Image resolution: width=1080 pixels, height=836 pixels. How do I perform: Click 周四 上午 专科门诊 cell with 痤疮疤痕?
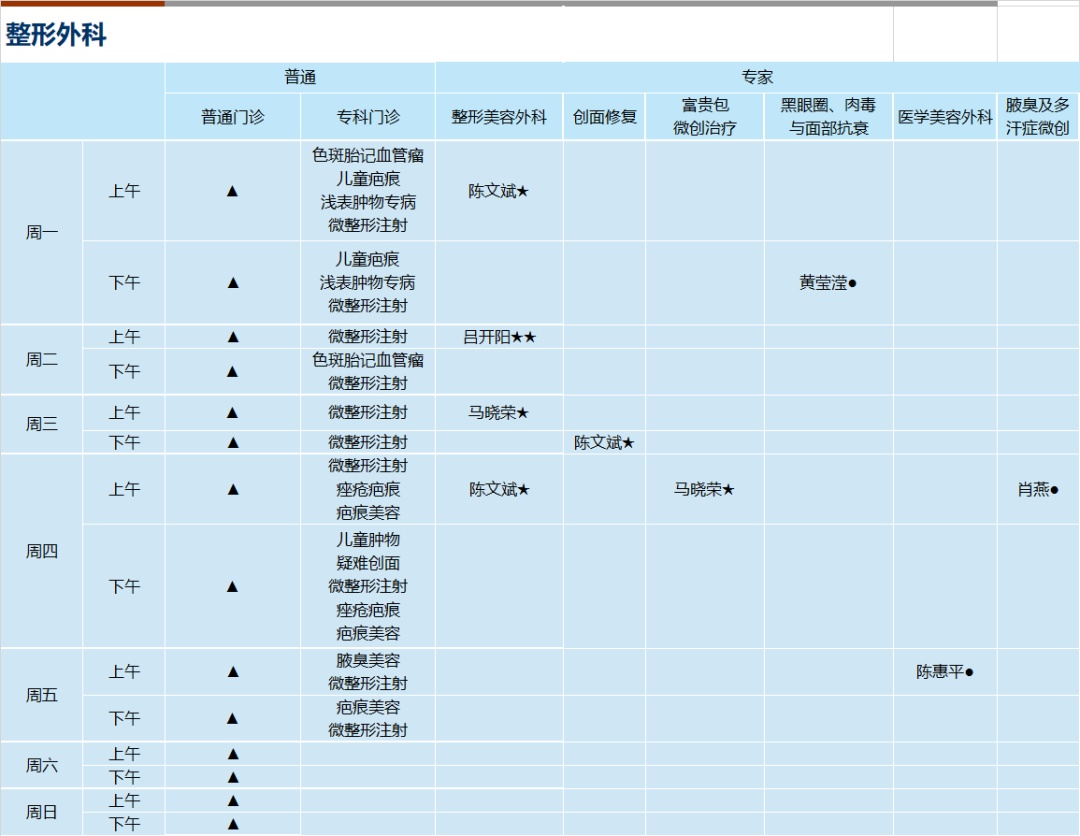pyautogui.click(x=368, y=489)
